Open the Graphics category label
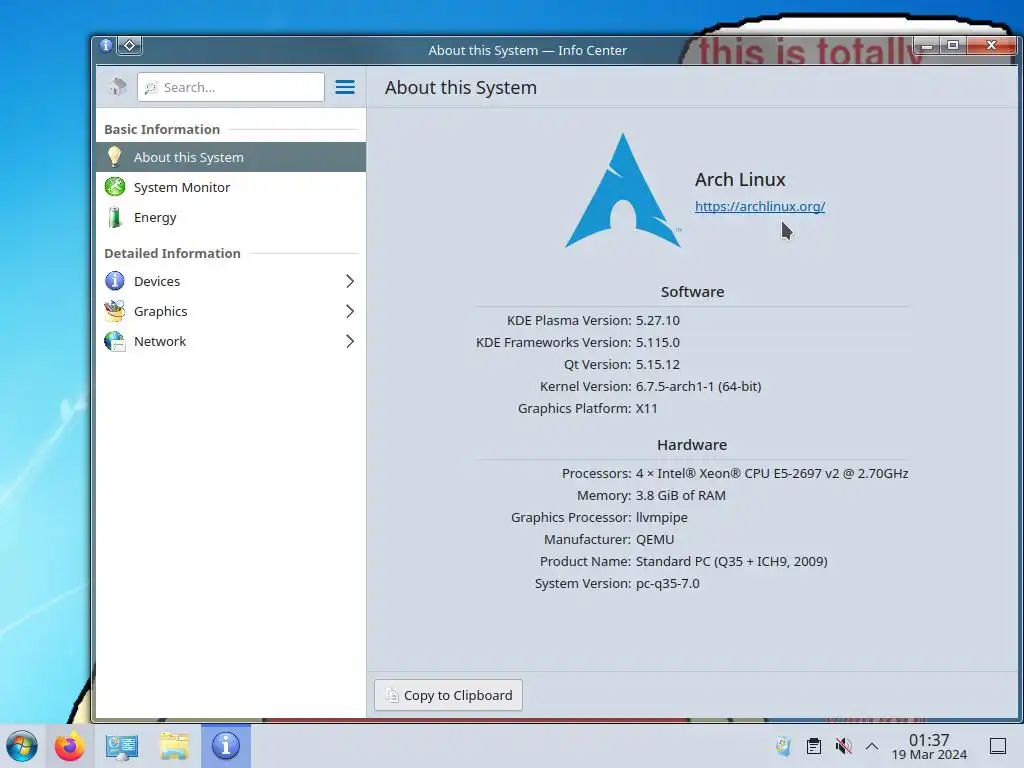 [161, 312]
